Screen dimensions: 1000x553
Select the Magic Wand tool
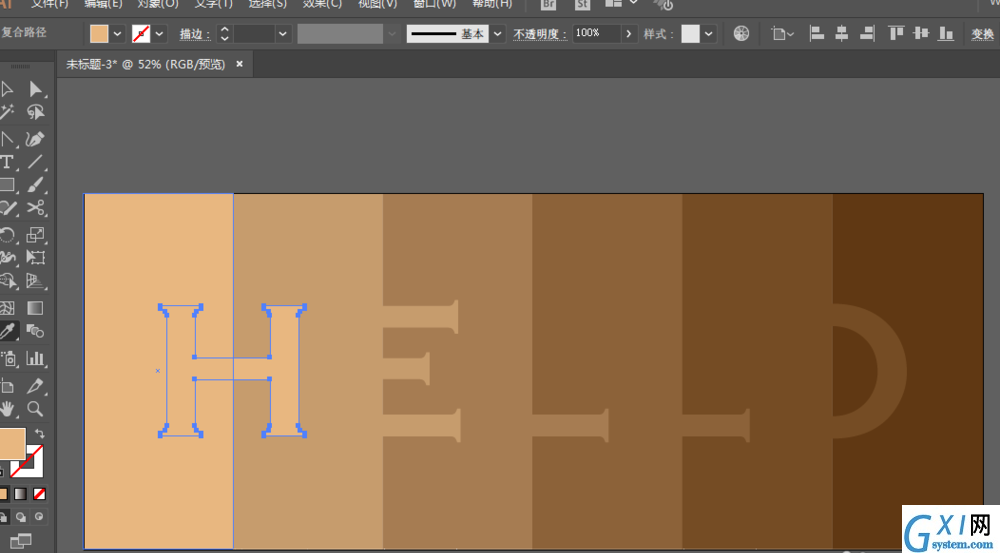pyautogui.click(x=7, y=112)
